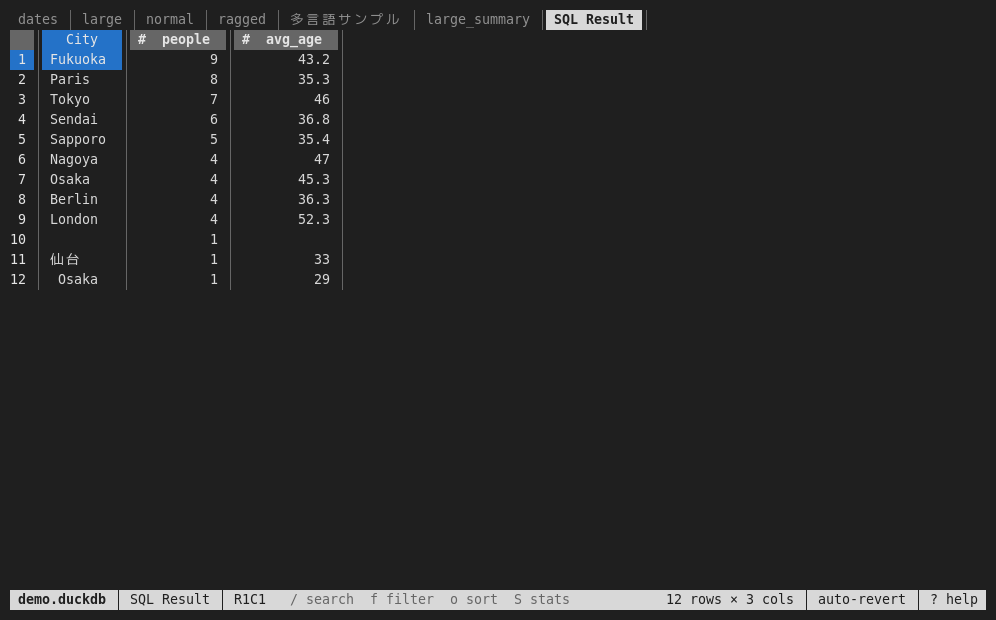This screenshot has height=620, width=996.
Task: Switch to the ragged tab
Action: pyautogui.click(x=242, y=20)
